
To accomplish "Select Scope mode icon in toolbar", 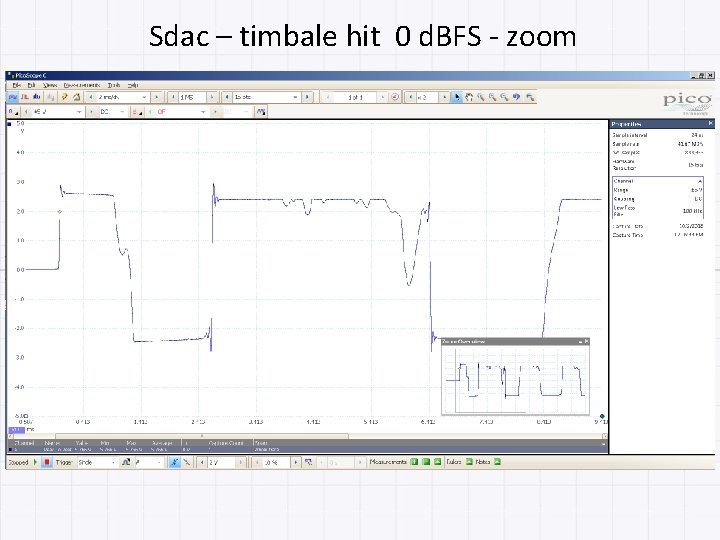I will pyautogui.click(x=13, y=97).
